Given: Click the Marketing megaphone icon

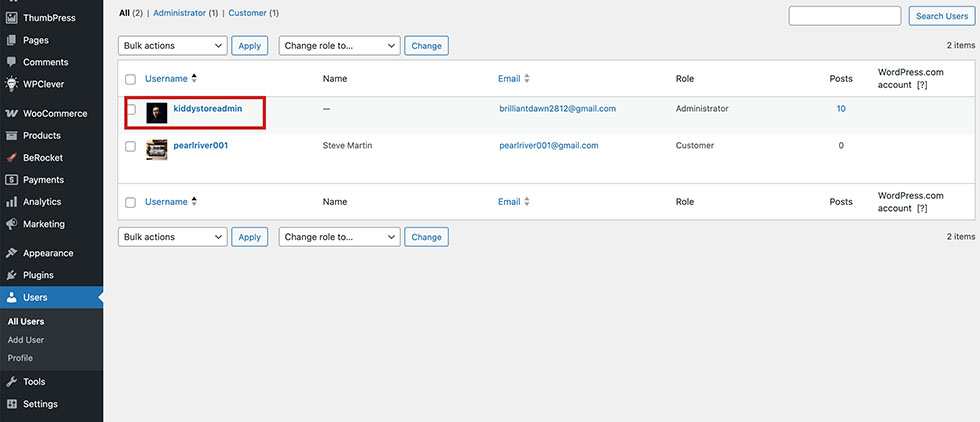Looking at the screenshot, I should pos(12,224).
